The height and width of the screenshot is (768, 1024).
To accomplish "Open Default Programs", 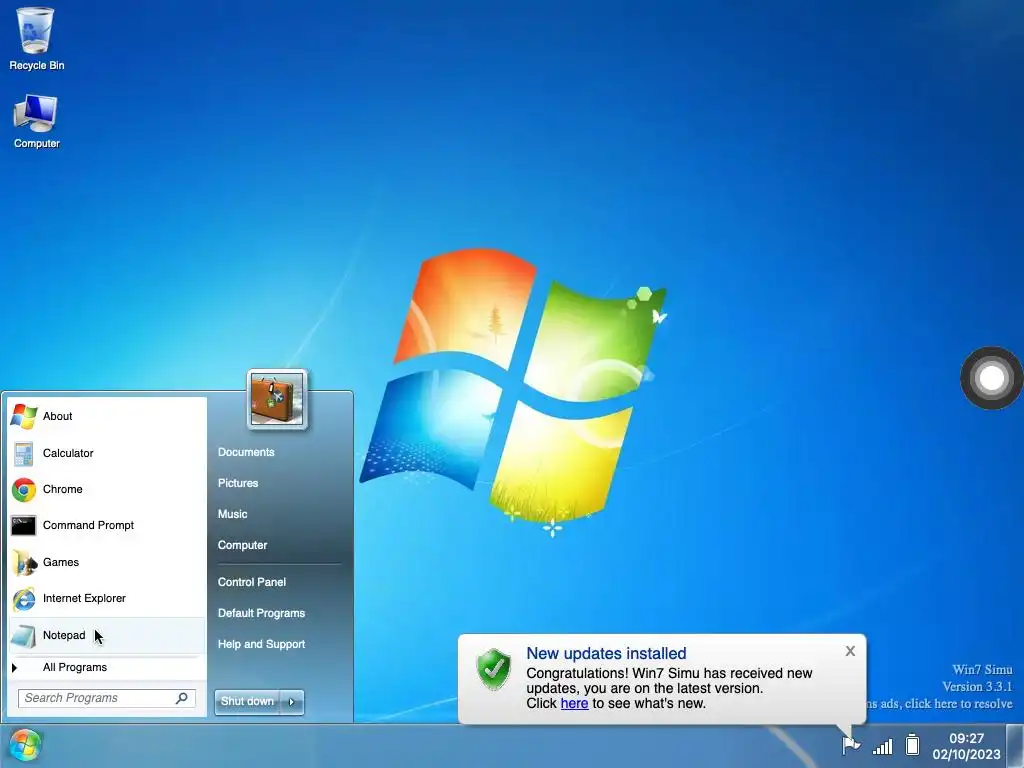I will (261, 613).
